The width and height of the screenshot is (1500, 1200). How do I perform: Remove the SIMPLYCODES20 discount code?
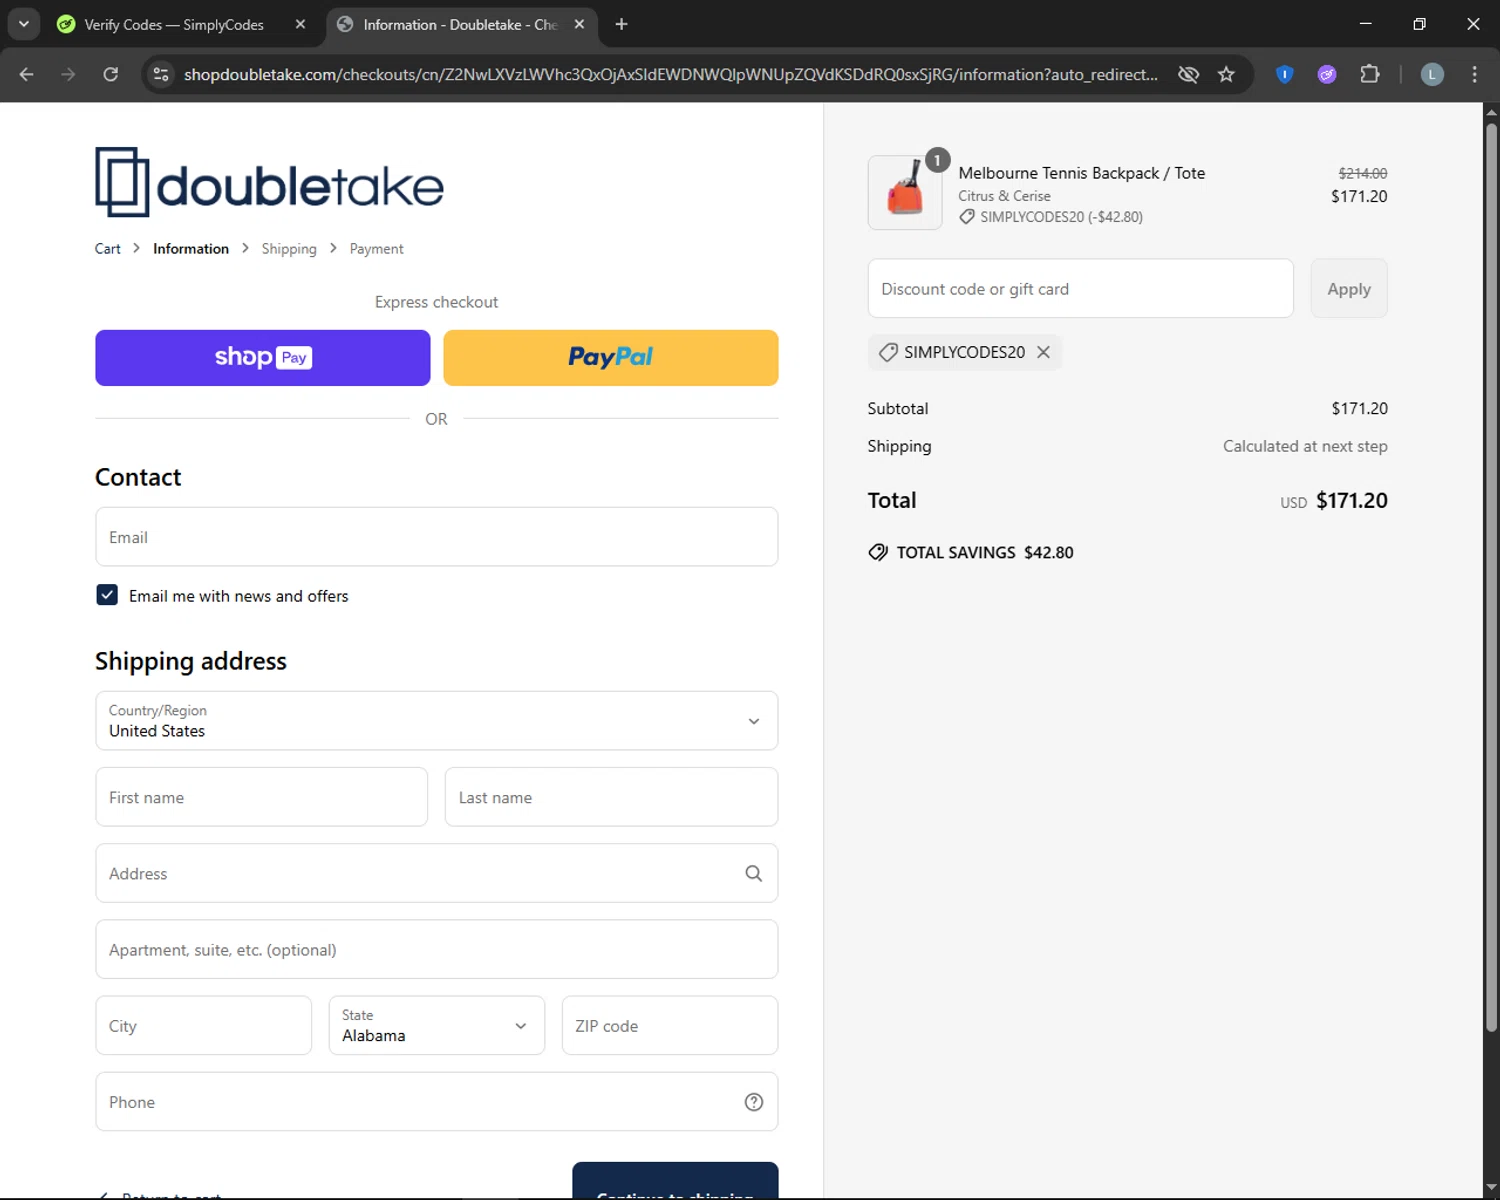[1043, 352]
